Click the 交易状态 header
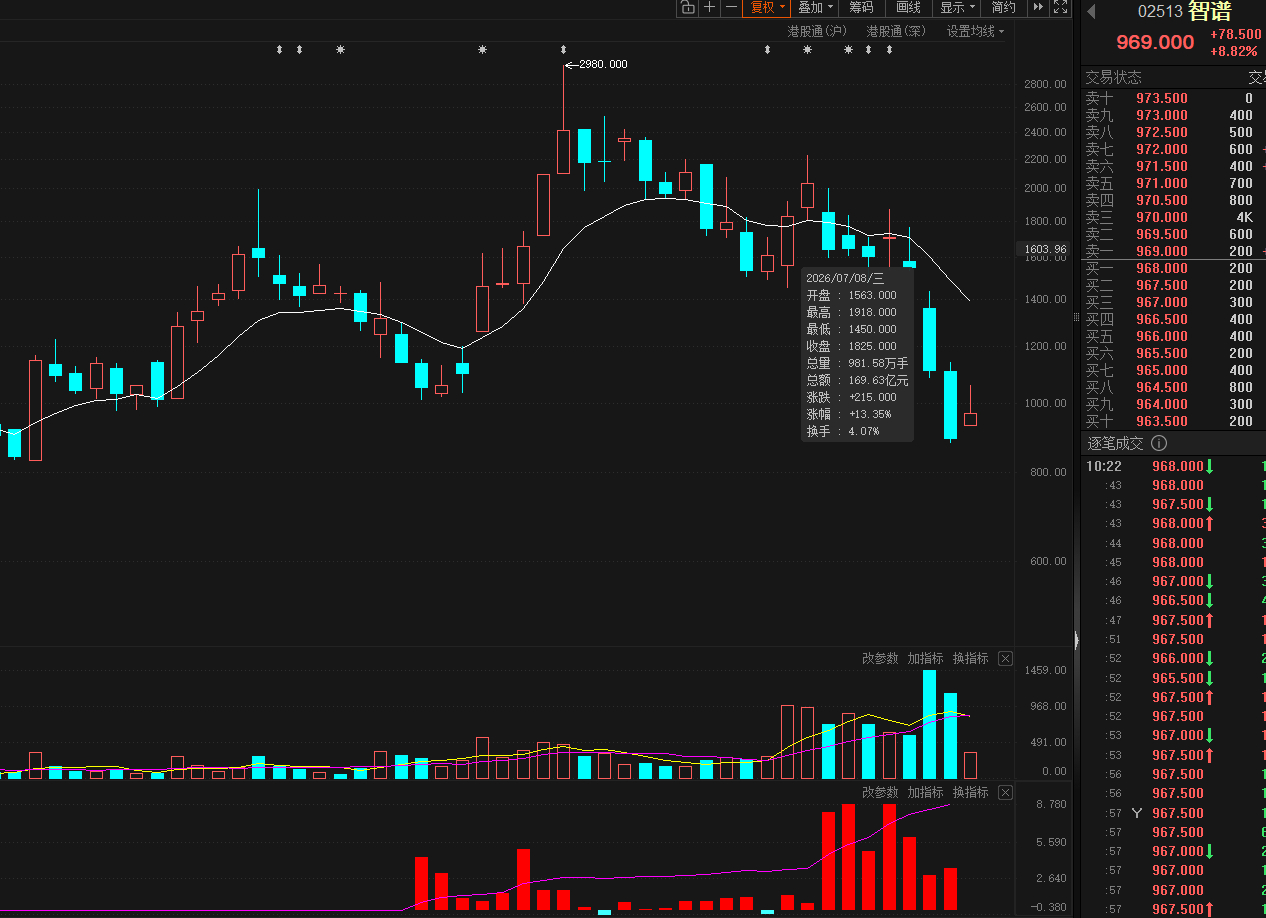 coord(1114,78)
